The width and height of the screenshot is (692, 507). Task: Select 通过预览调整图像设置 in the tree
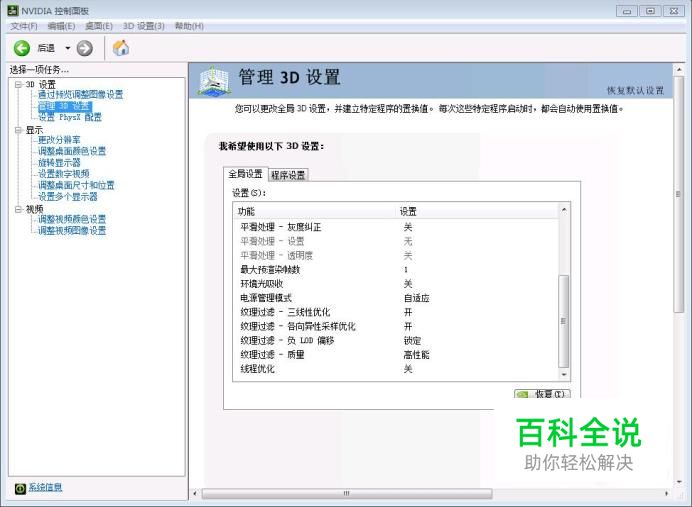tap(80, 94)
